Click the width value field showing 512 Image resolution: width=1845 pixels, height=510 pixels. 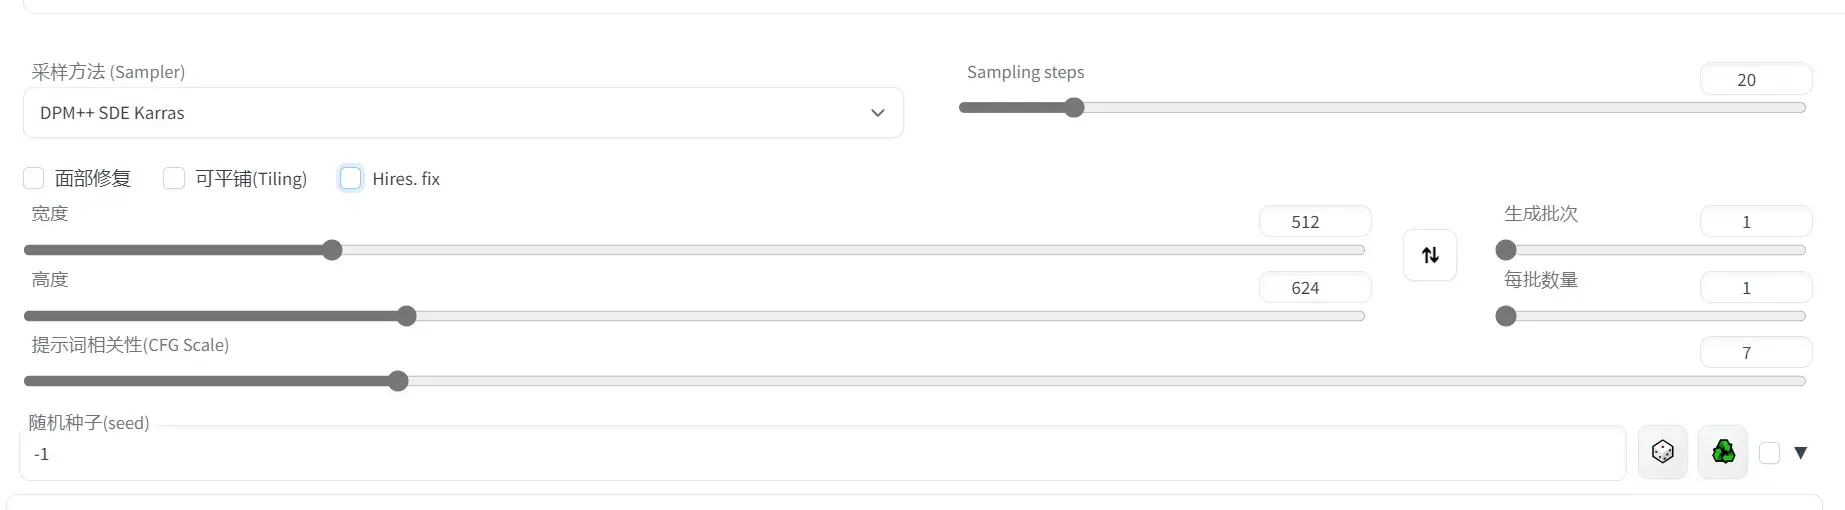[1314, 222]
